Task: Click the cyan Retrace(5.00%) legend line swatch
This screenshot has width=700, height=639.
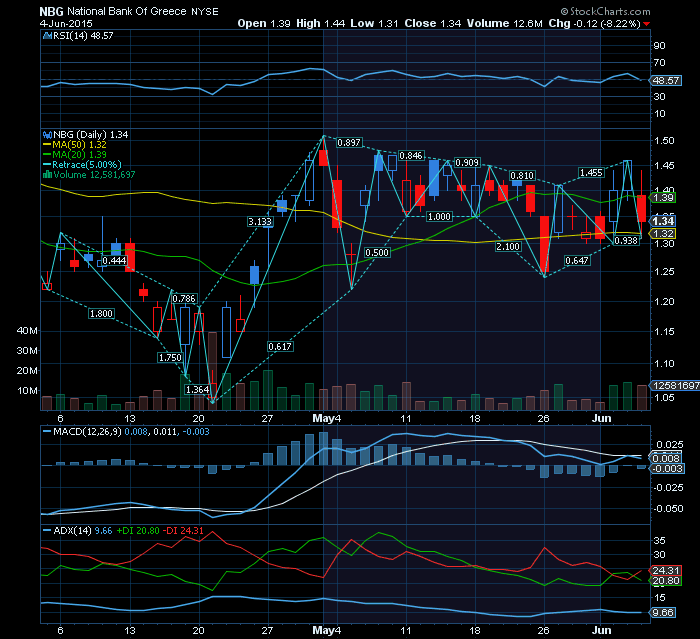Action: pyautogui.click(x=47, y=165)
